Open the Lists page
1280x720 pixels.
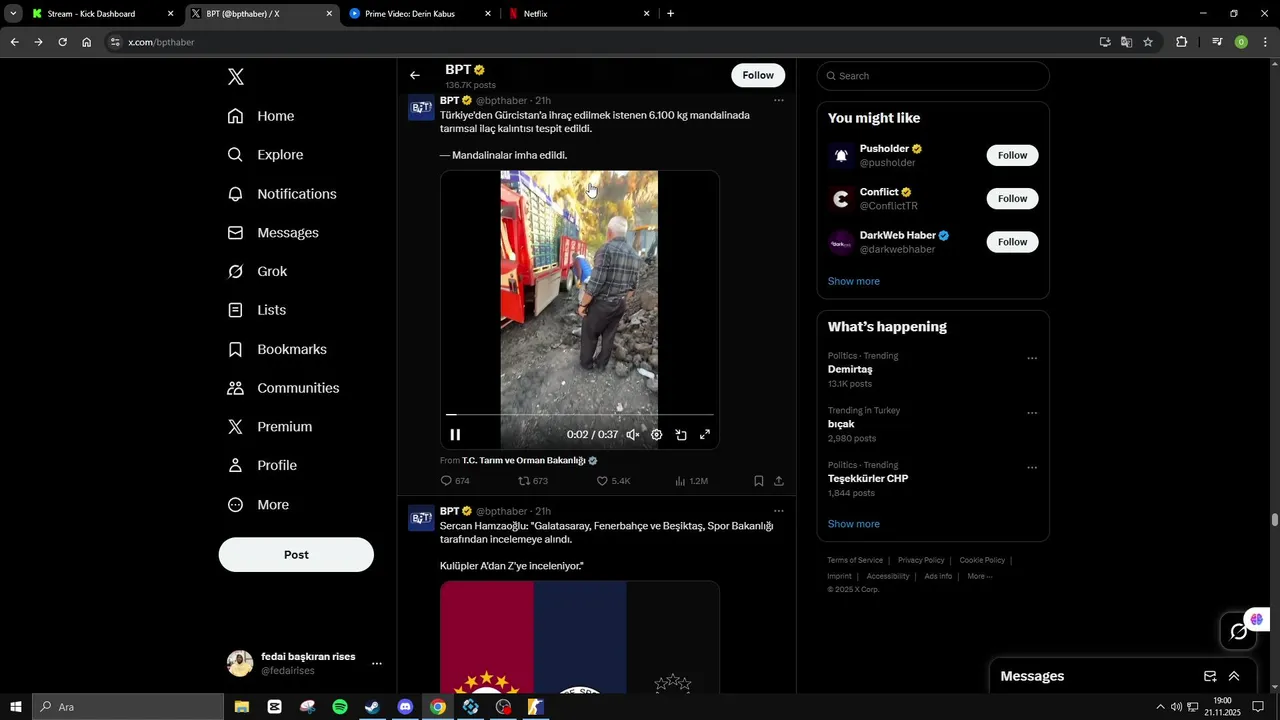(257, 310)
